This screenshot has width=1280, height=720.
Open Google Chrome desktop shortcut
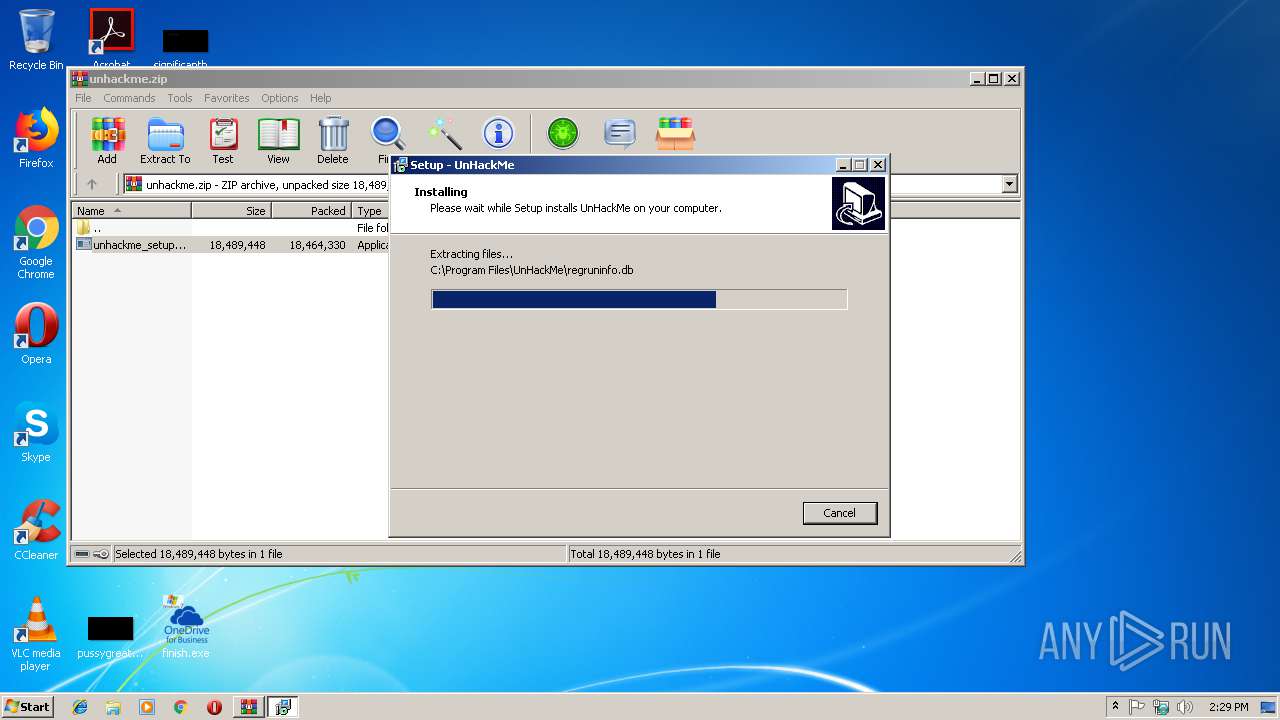point(36,243)
